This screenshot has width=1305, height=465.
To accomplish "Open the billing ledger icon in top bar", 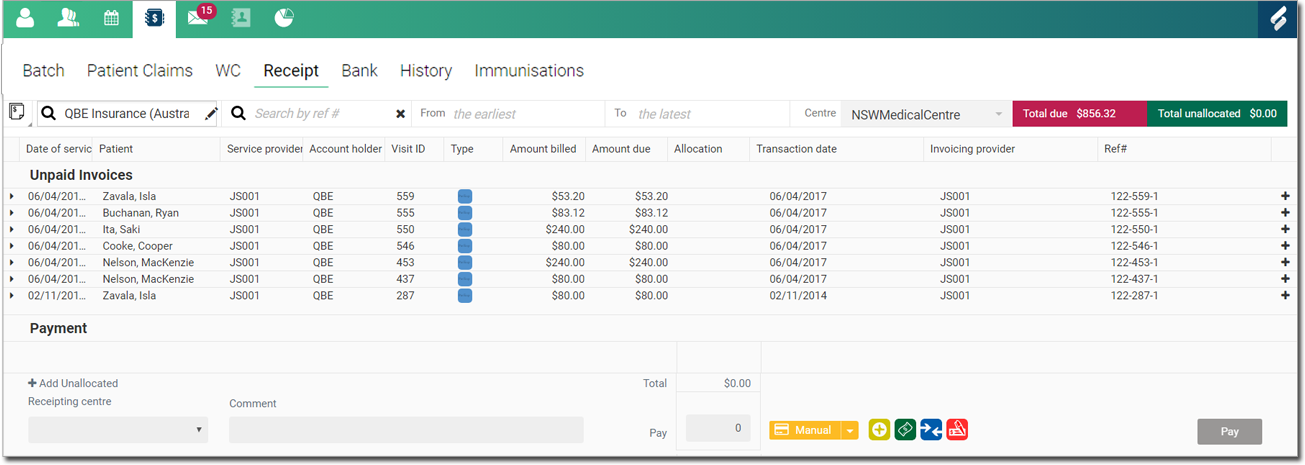I will 154,18.
